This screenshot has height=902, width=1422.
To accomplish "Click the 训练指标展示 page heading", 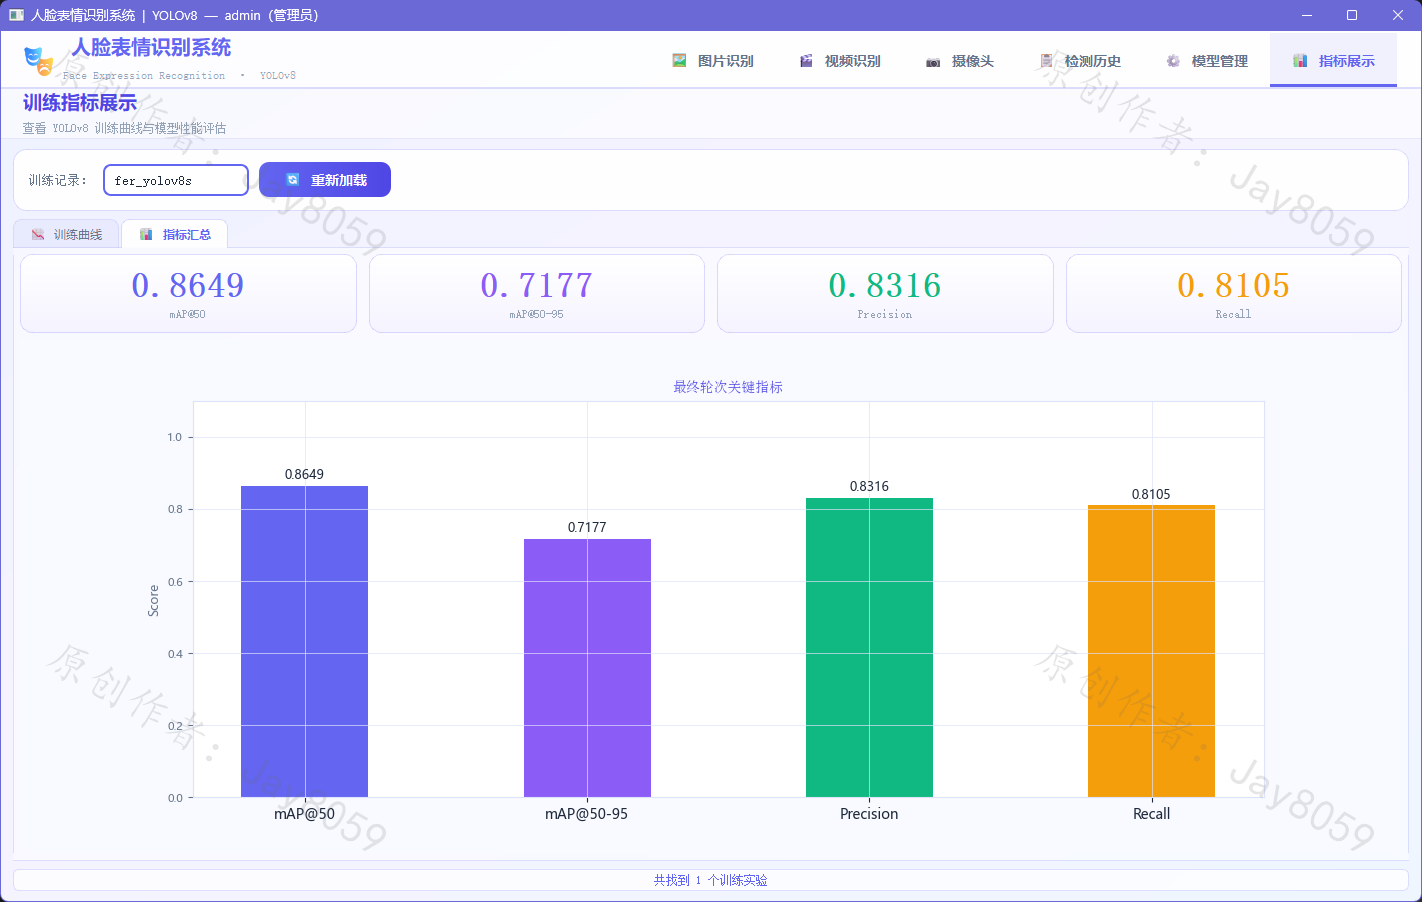I will (x=80, y=103).
